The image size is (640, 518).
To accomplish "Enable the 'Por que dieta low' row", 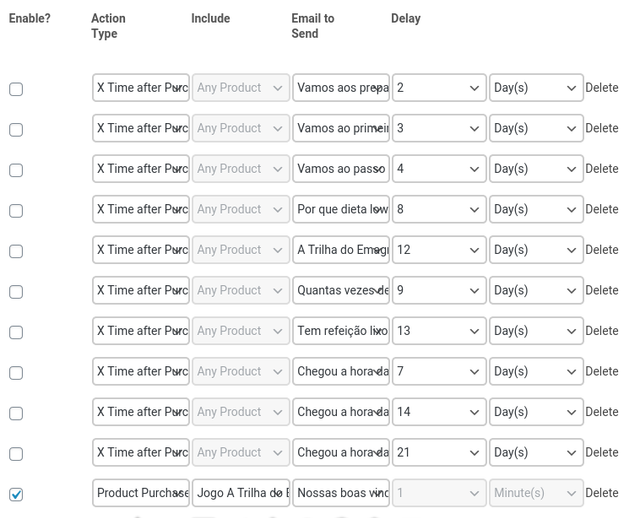I will click(x=16, y=211).
